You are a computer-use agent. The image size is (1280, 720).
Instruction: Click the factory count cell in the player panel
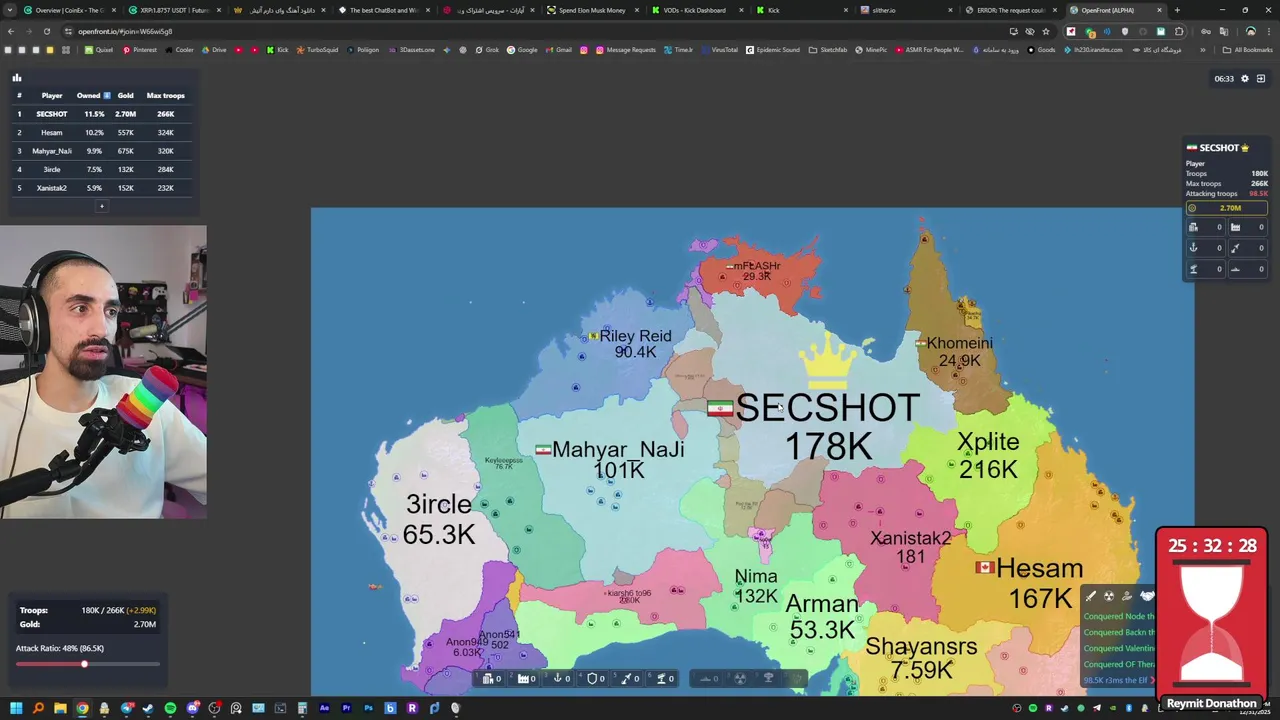tap(1247, 227)
